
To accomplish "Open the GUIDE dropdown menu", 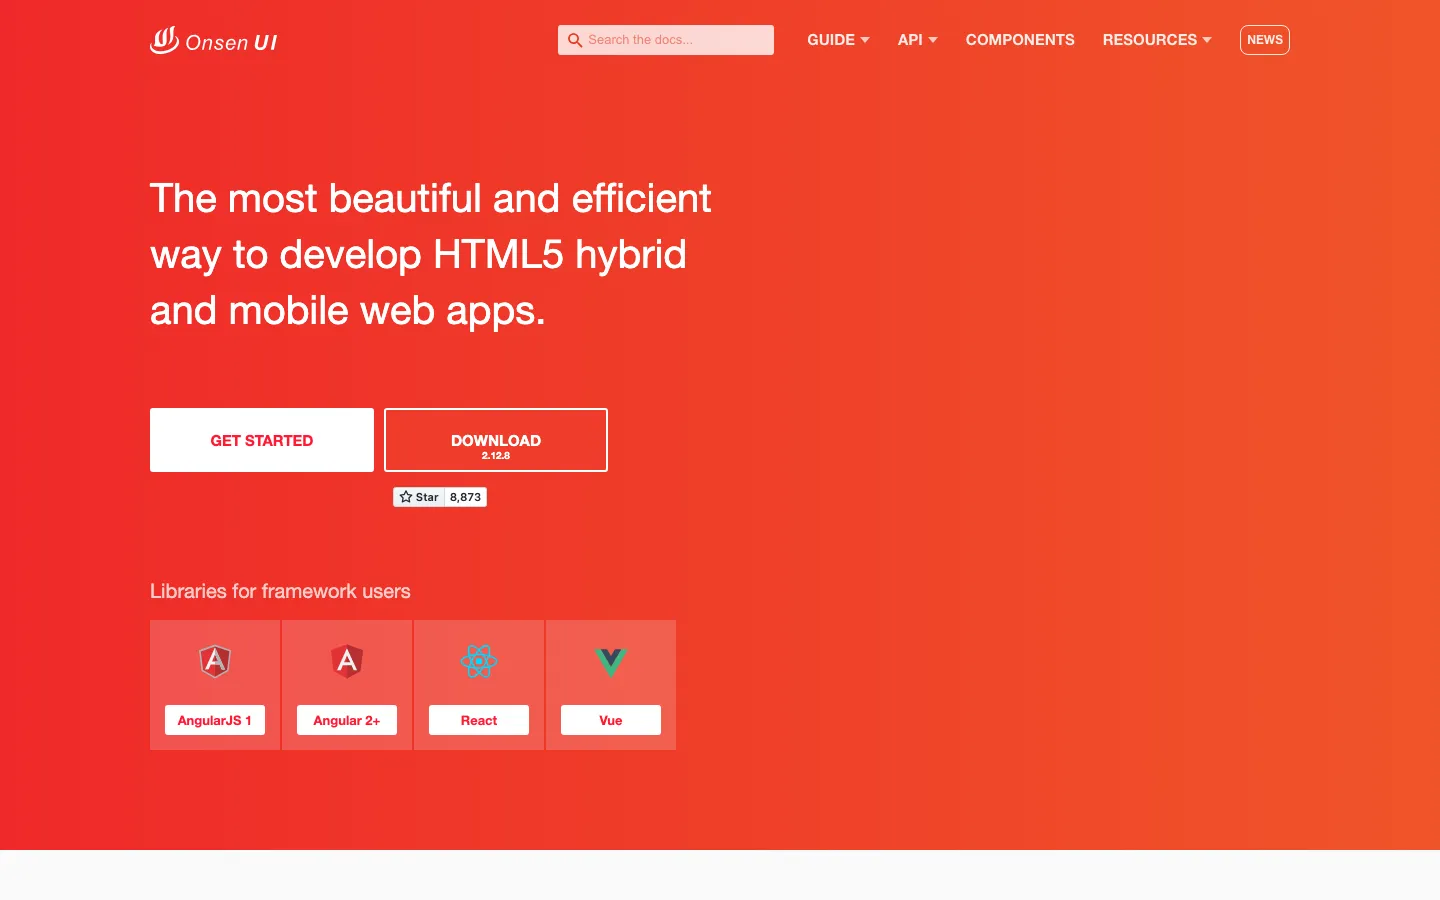I will pos(838,40).
